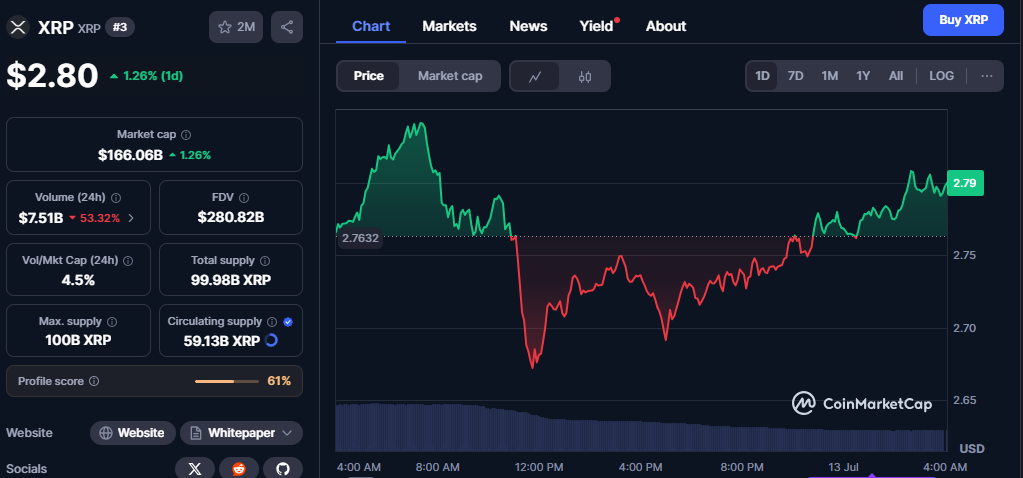Click the volume bars below the chart
The image size is (1023, 478).
tap(641, 428)
